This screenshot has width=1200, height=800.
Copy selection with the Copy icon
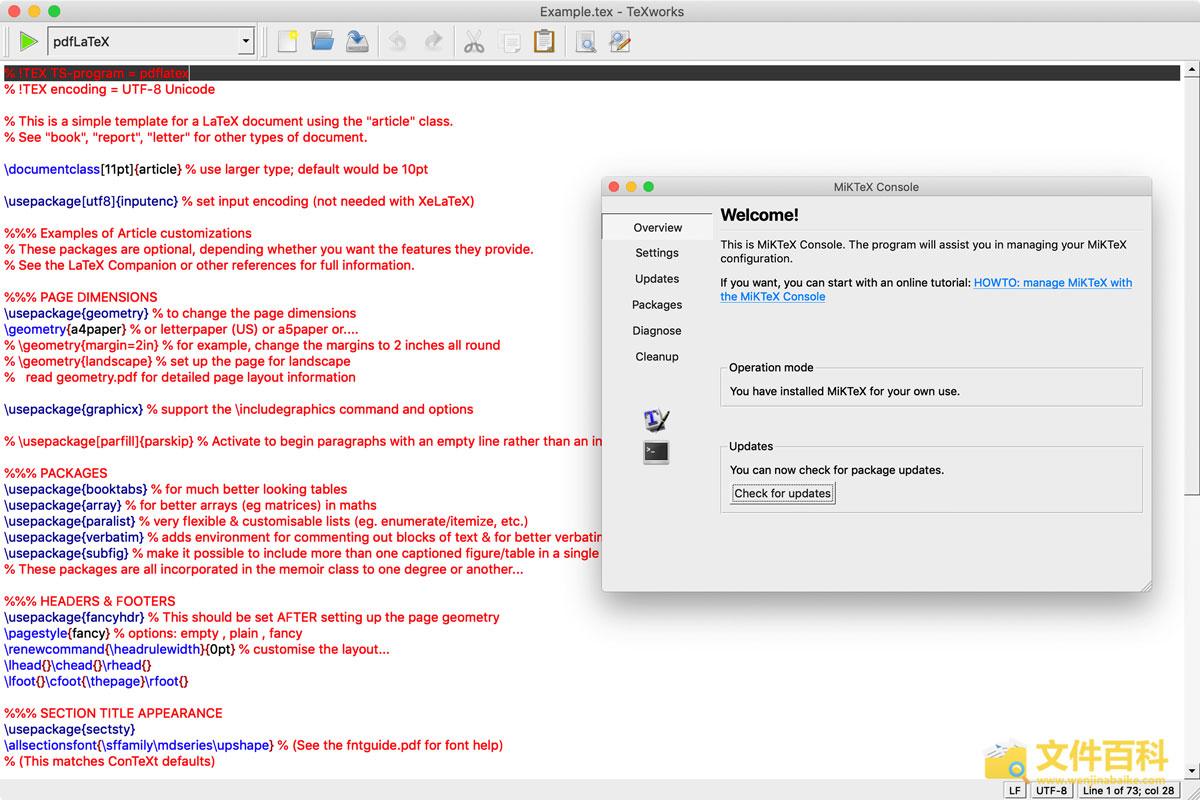pyautogui.click(x=510, y=41)
